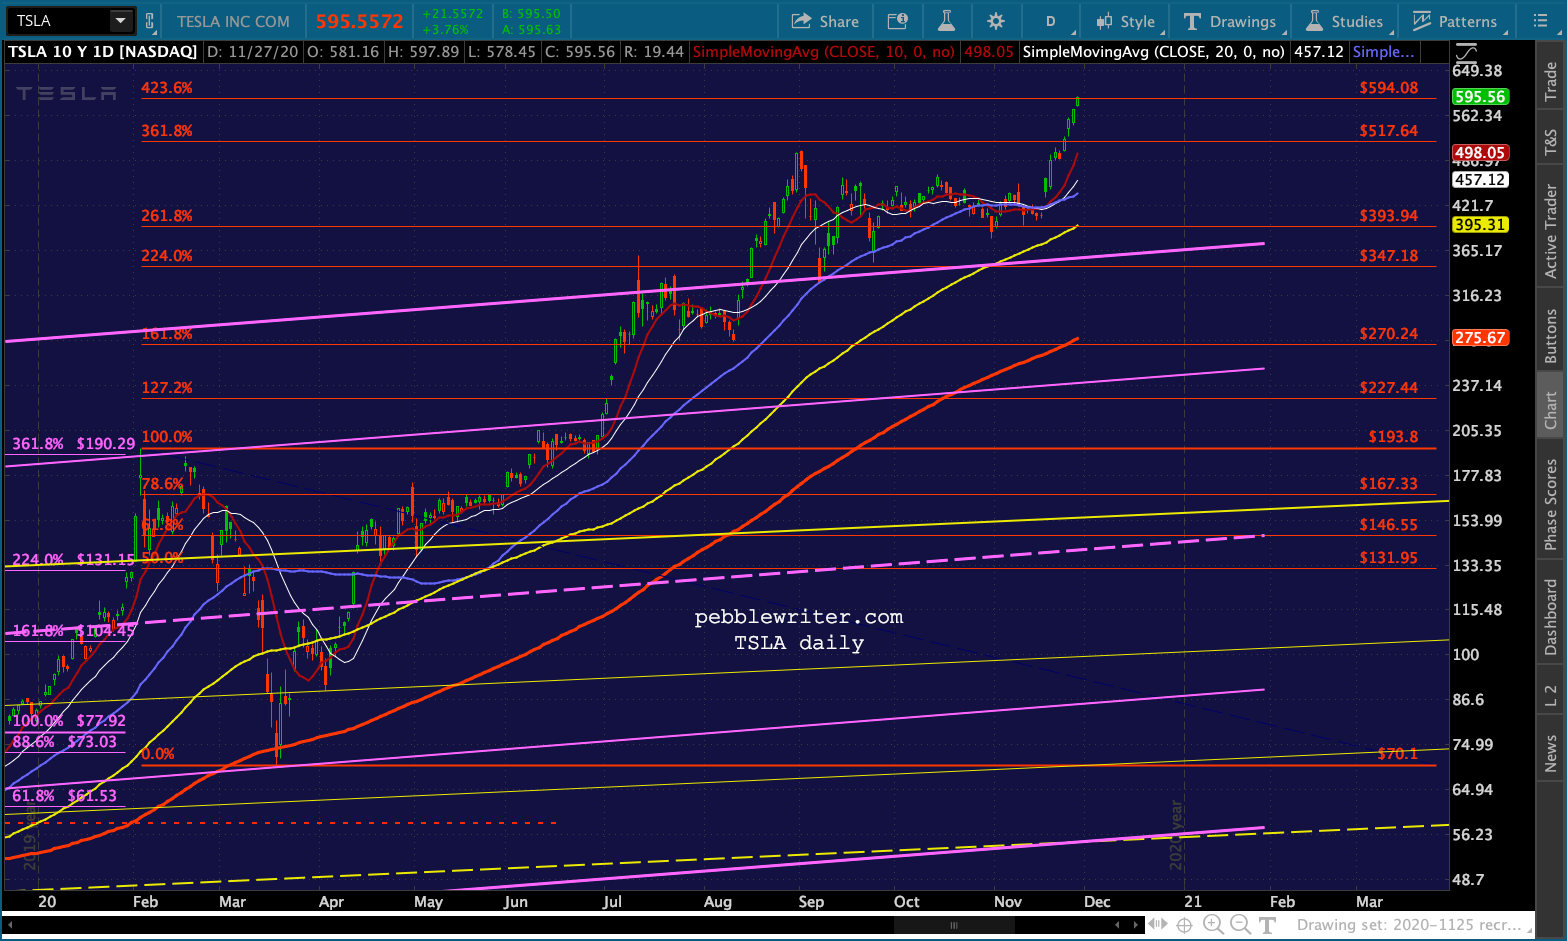Screen dimensions: 1567x941
Task: Click the symbol linking clipboard icon
Action: coord(150,21)
